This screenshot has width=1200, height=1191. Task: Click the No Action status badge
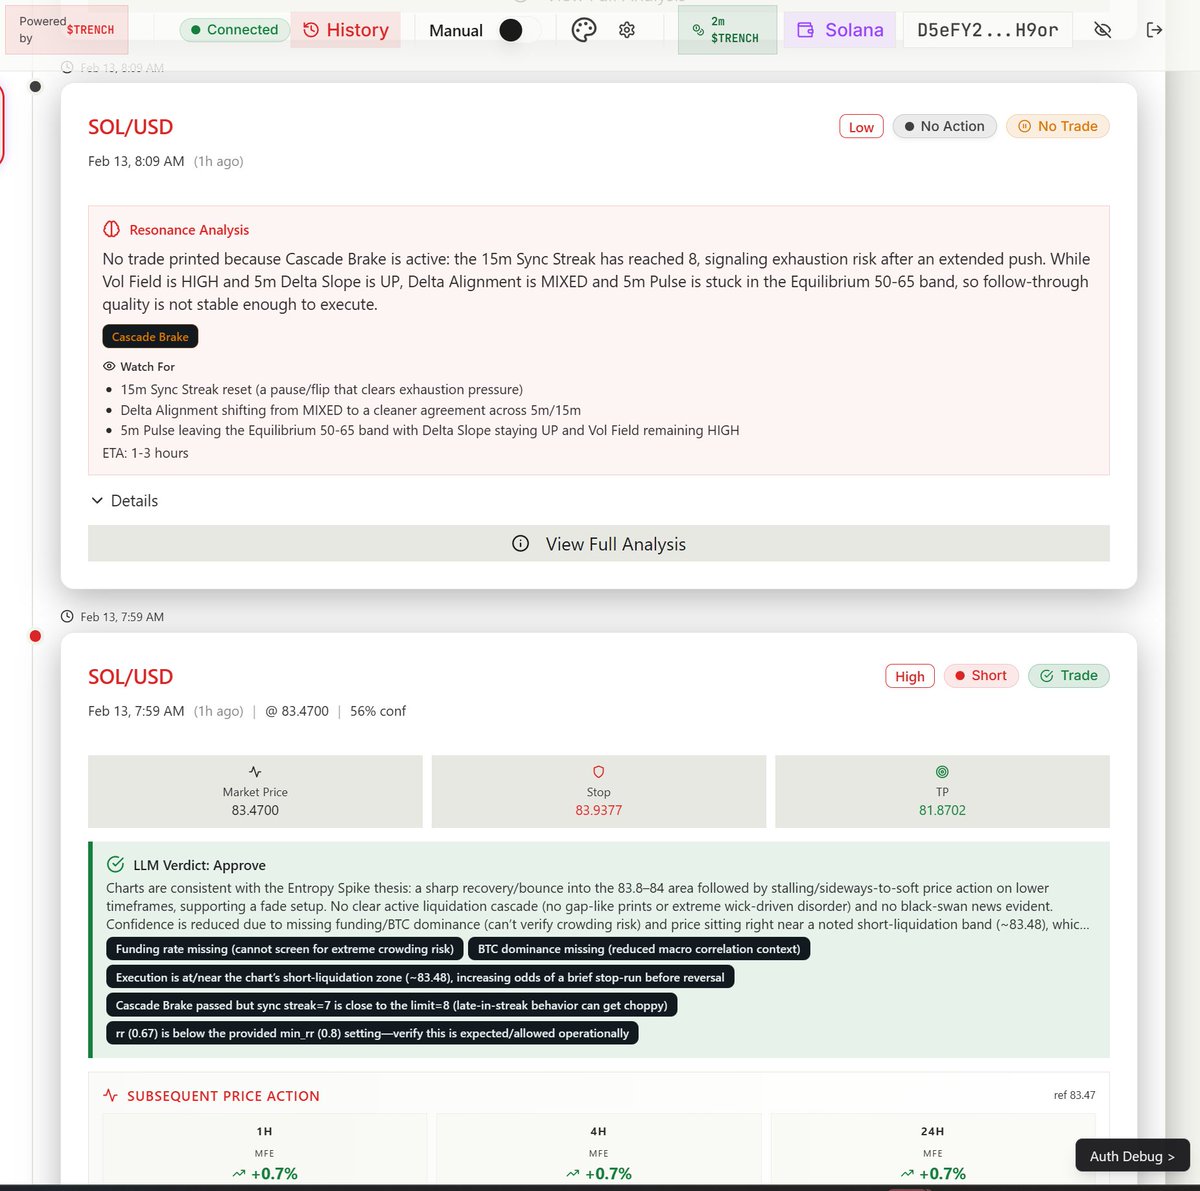pos(944,126)
